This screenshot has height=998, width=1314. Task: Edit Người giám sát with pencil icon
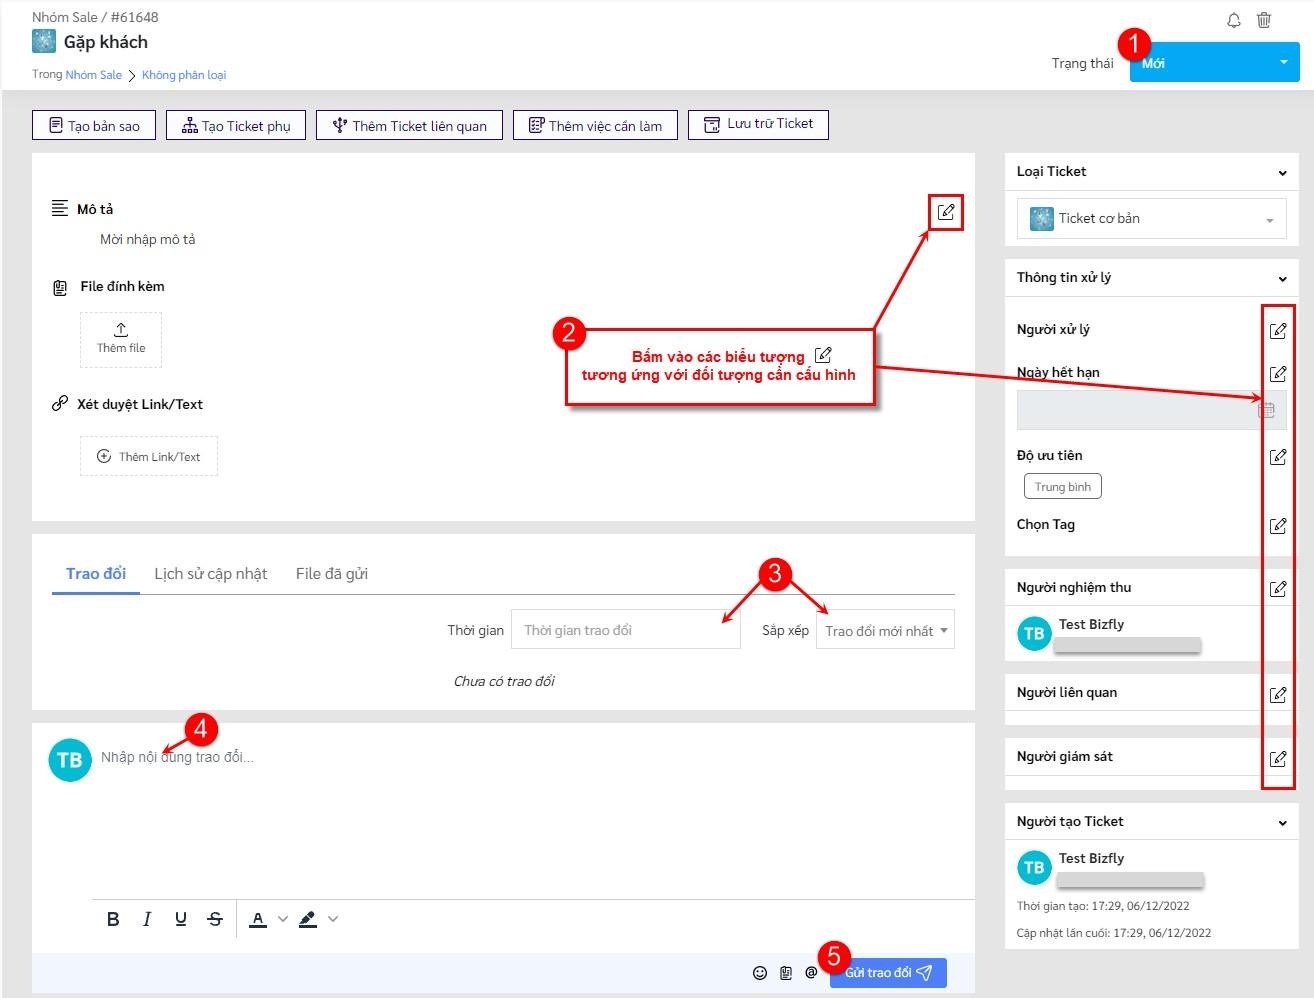1278,758
